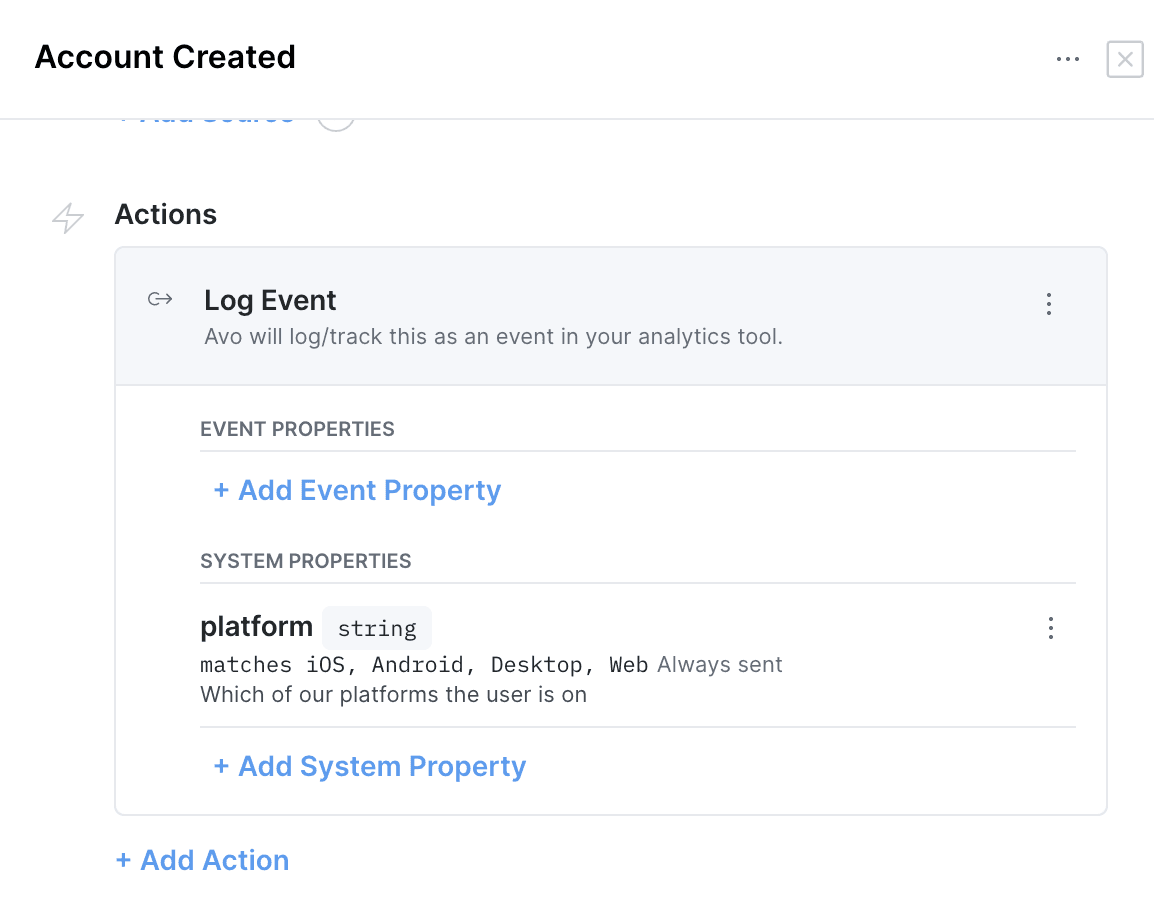Click the plus icon before Add Action
The height and width of the screenshot is (904, 1154).
point(125,860)
